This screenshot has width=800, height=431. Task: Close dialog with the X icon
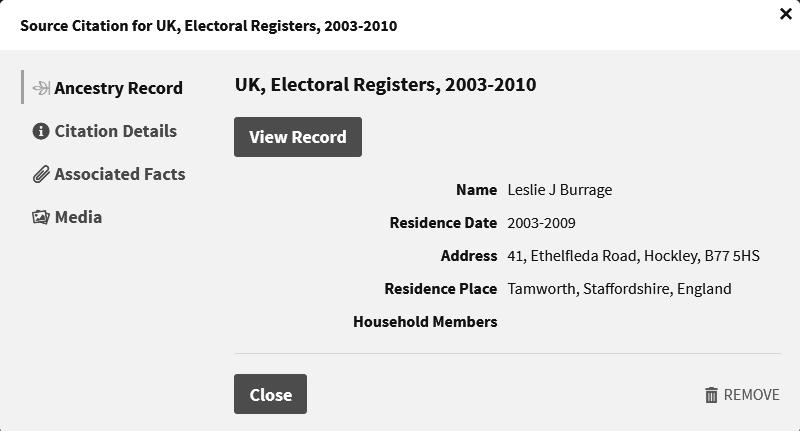point(785,14)
